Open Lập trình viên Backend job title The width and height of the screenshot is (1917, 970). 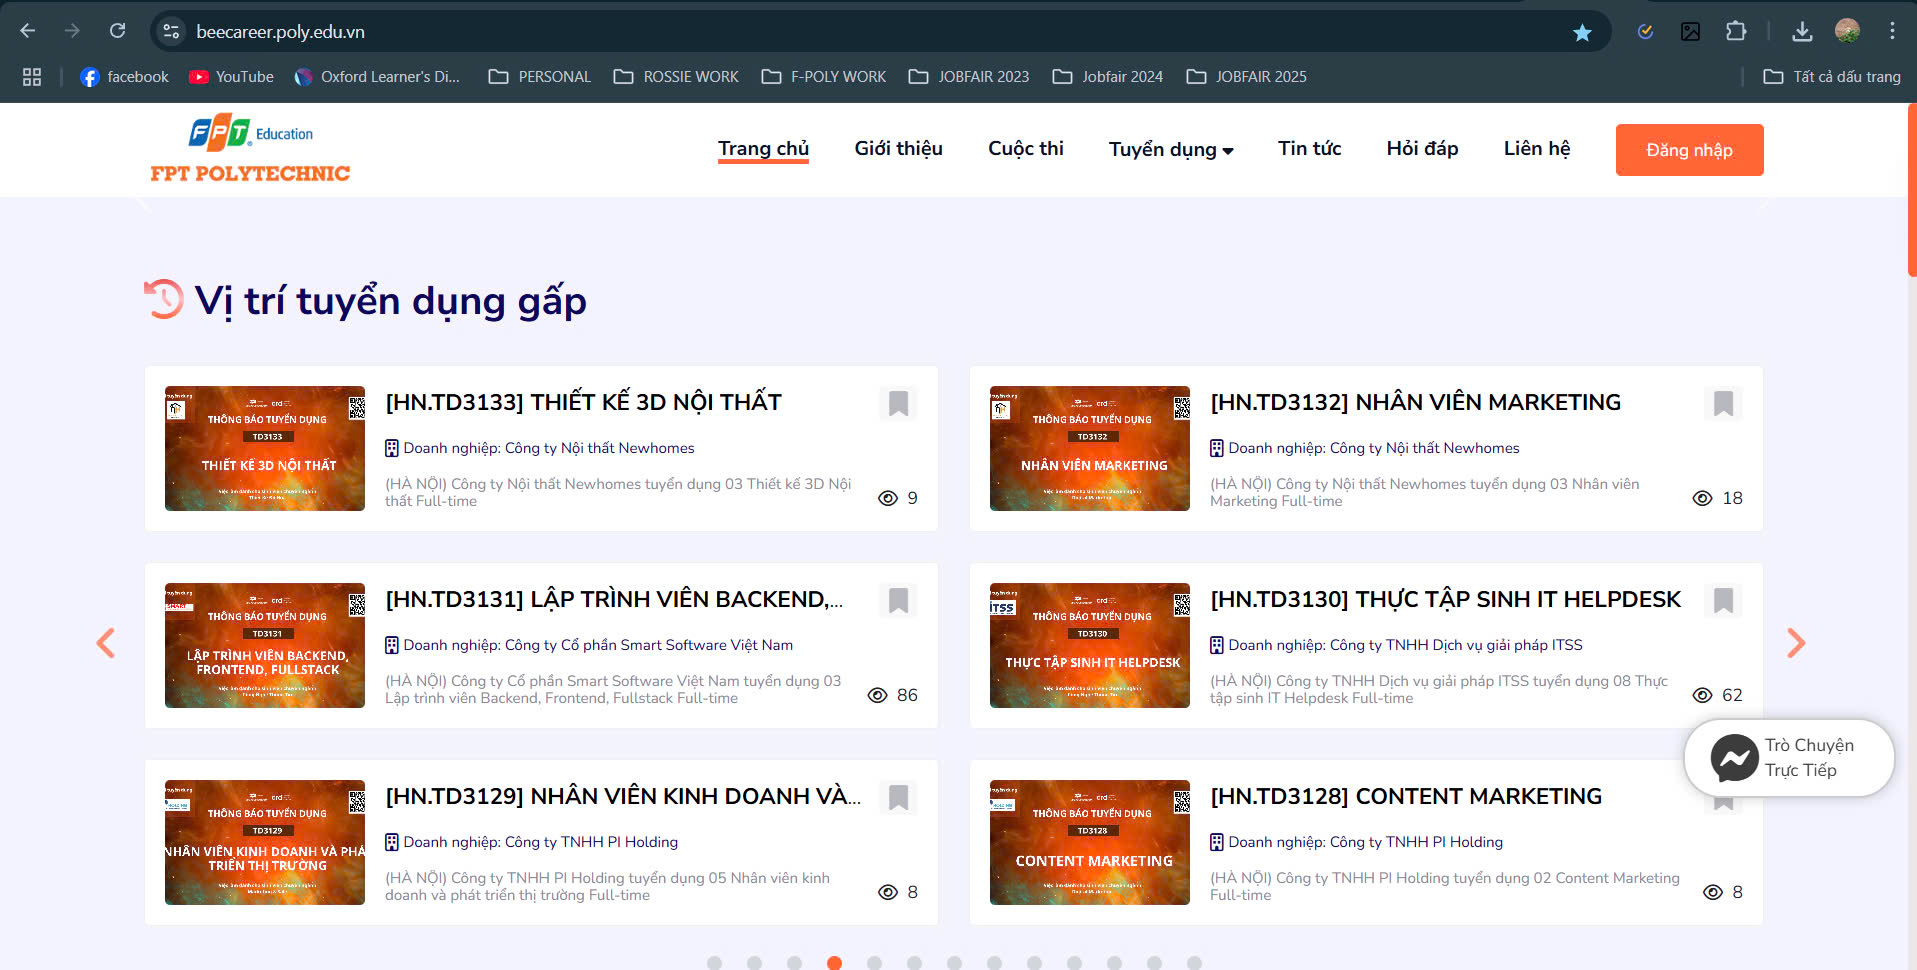(x=614, y=599)
